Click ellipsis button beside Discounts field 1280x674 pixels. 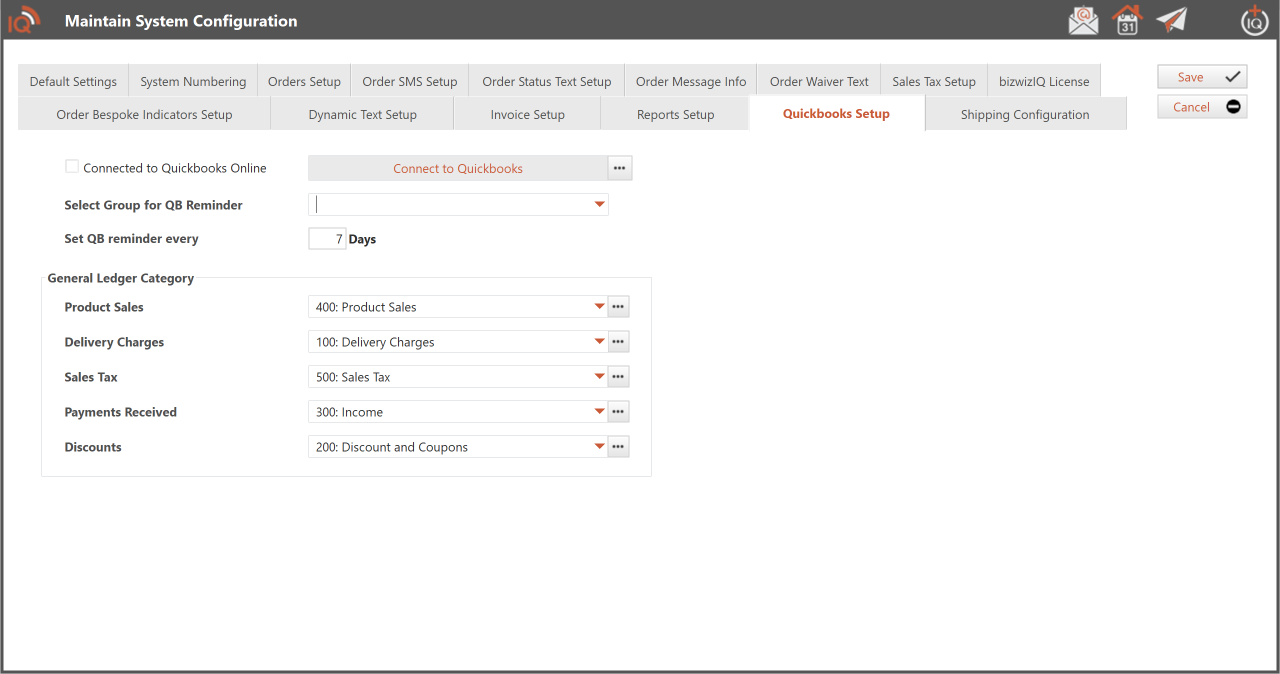click(x=619, y=447)
